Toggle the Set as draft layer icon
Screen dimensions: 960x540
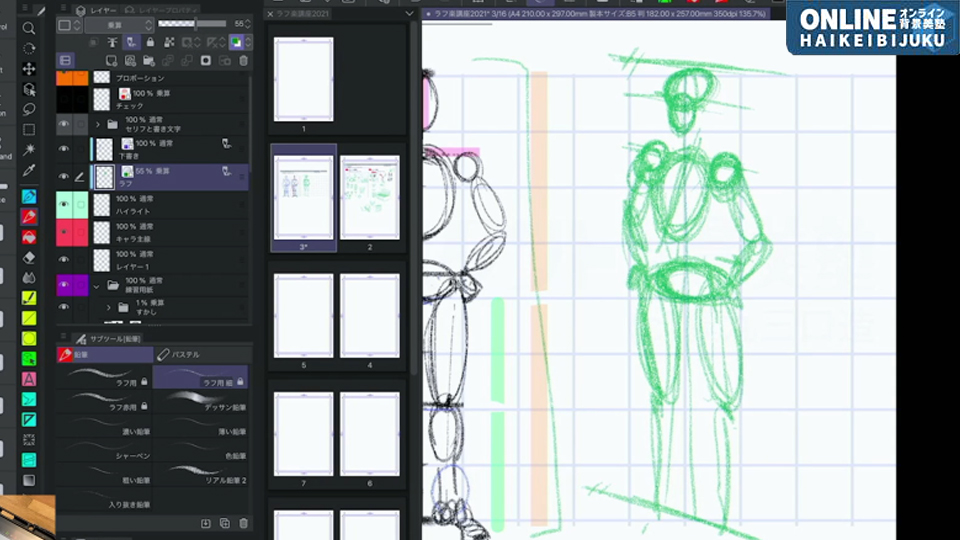[x=131, y=42]
